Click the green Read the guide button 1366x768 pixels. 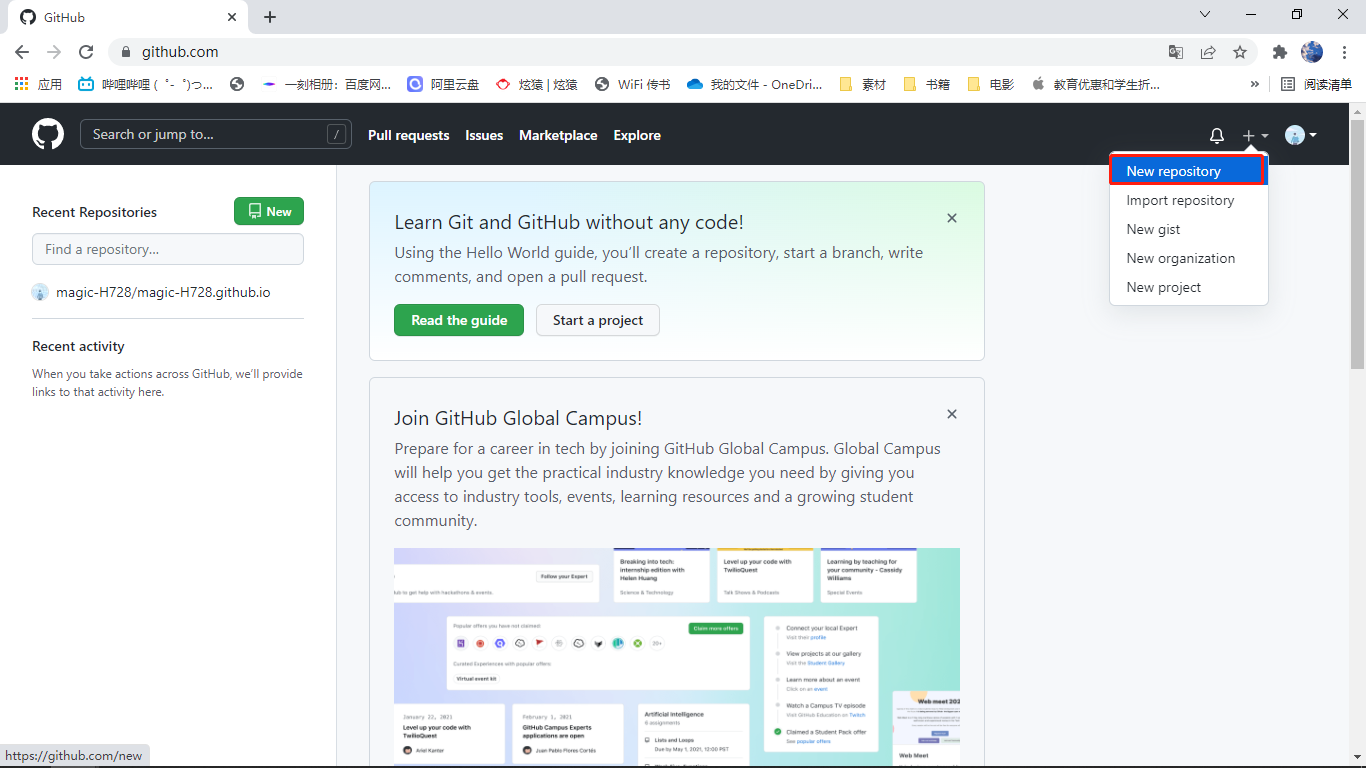coord(459,320)
